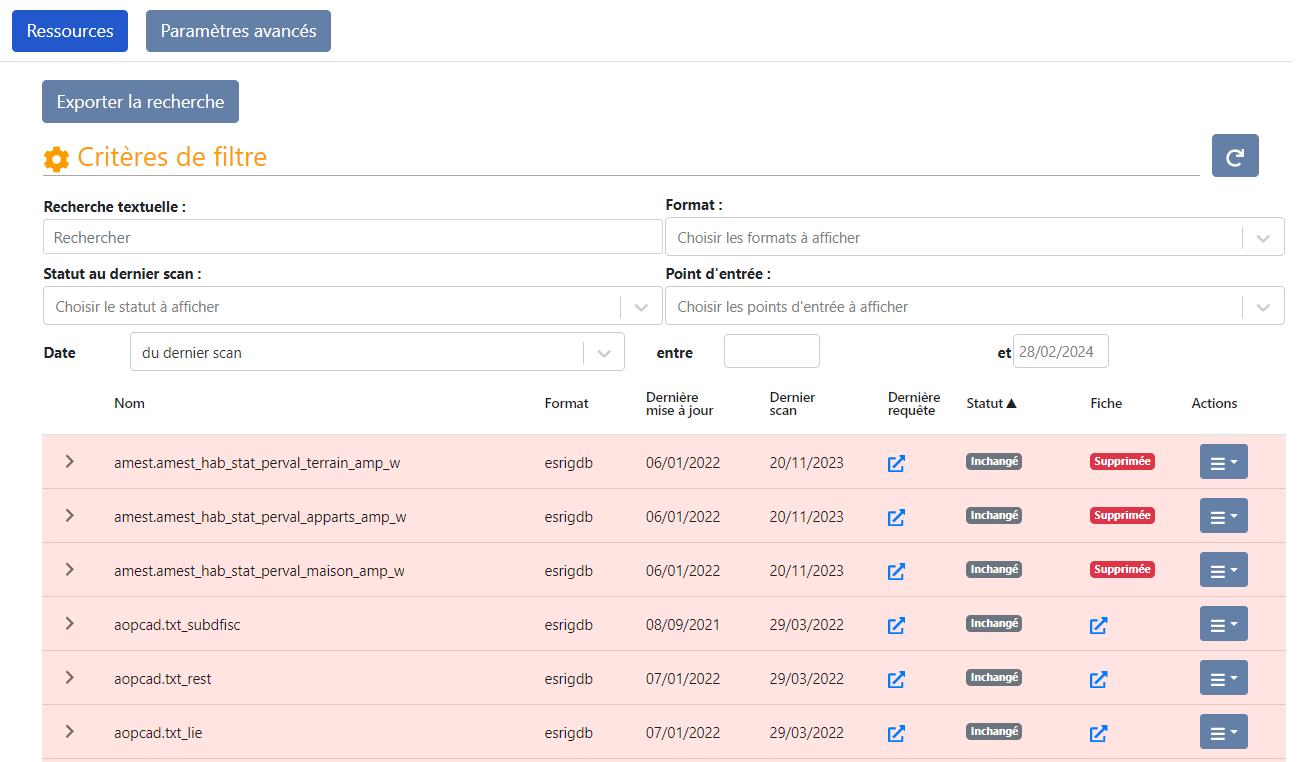Click Supprimée badge on terrain_amp_w row
This screenshot has width=1305, height=762.
click(x=1122, y=461)
